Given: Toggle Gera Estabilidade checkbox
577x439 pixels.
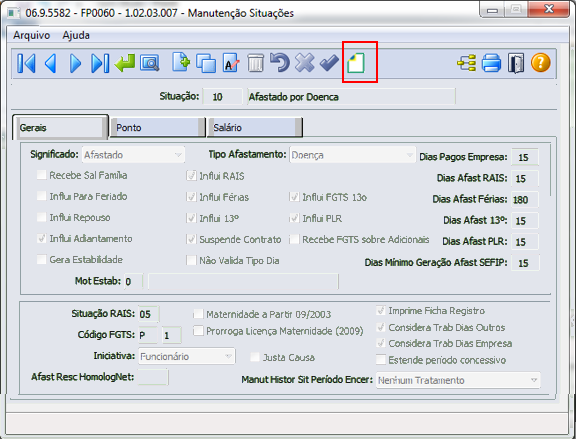Looking at the screenshot, I should point(42,259).
